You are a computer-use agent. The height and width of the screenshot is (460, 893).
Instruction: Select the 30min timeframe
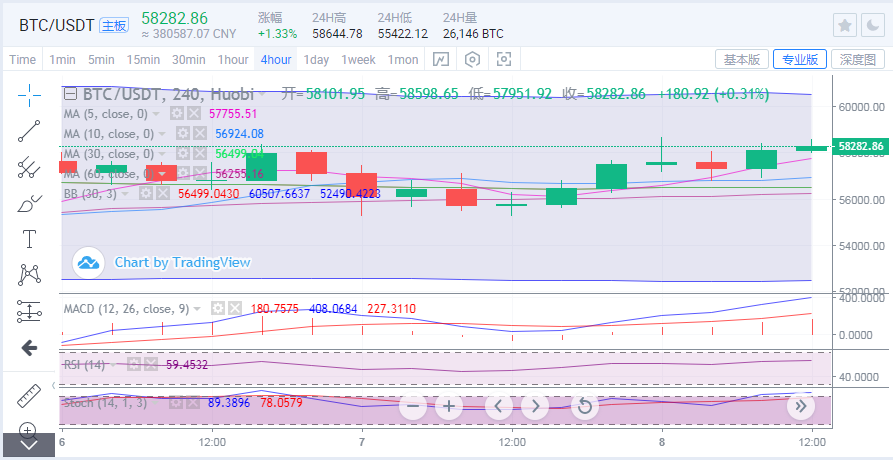tap(189, 60)
